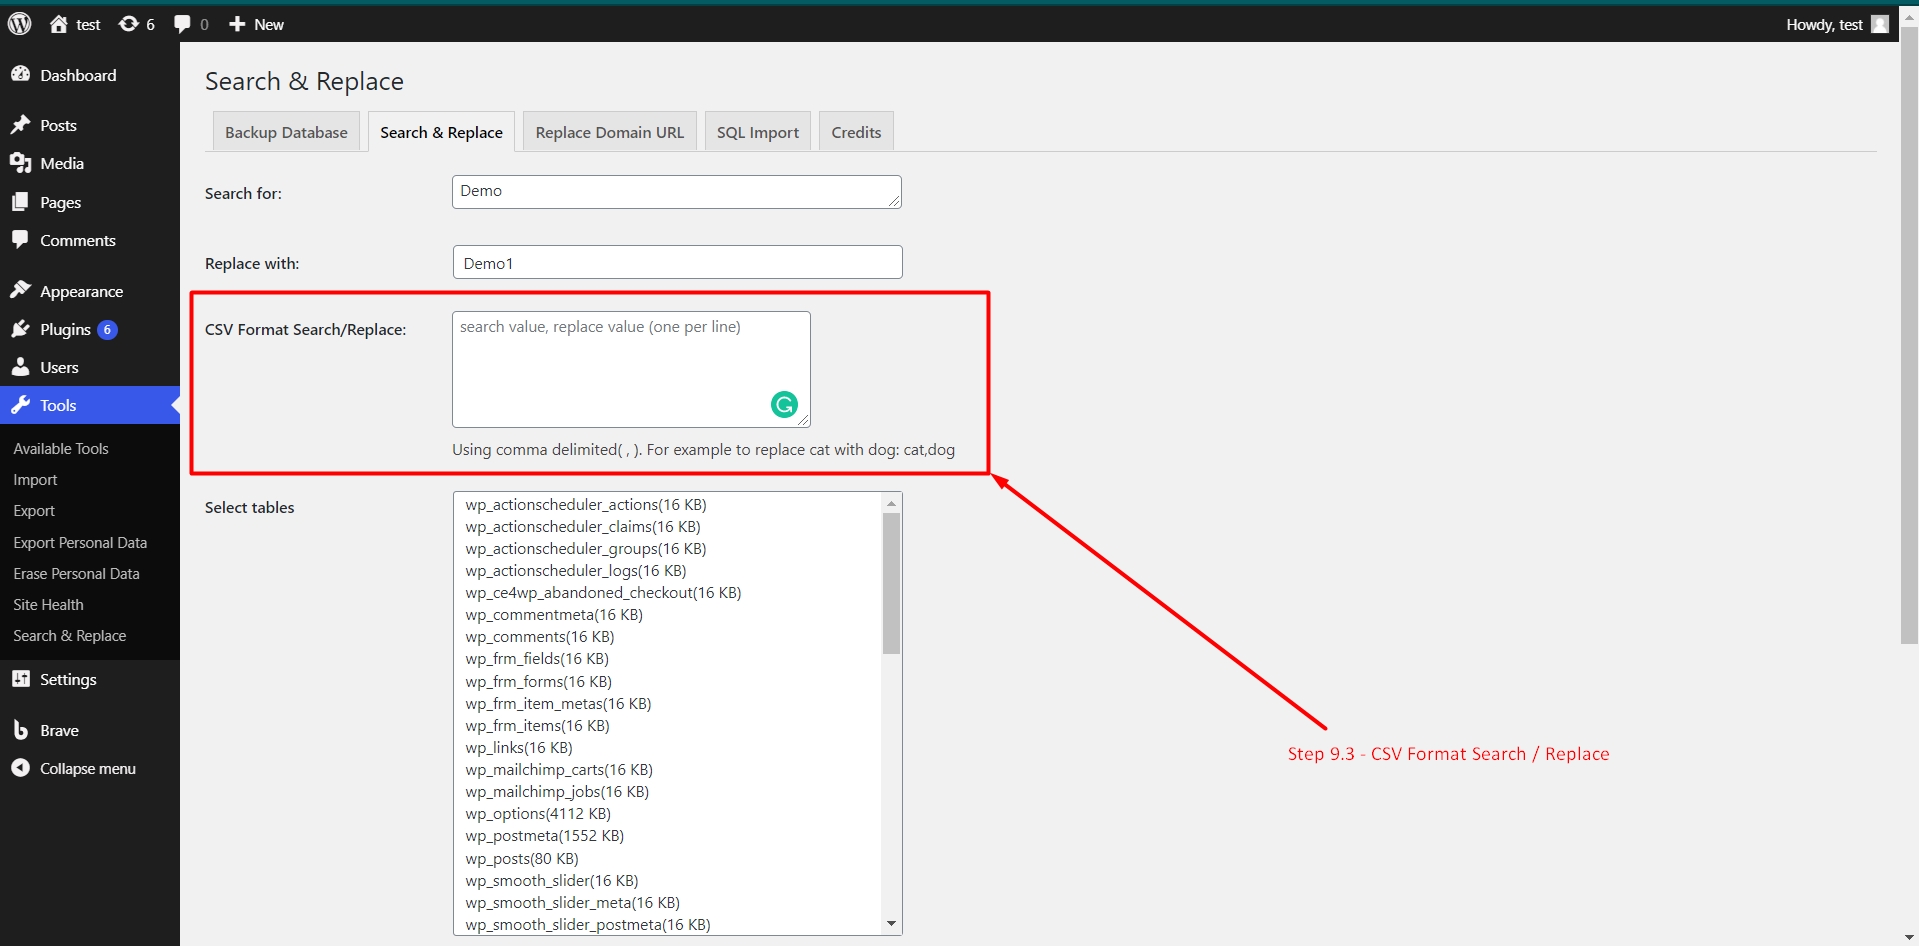The height and width of the screenshot is (946, 1919).
Task: Select wp_smooth_slider(16 KB) table
Action: 552,881
